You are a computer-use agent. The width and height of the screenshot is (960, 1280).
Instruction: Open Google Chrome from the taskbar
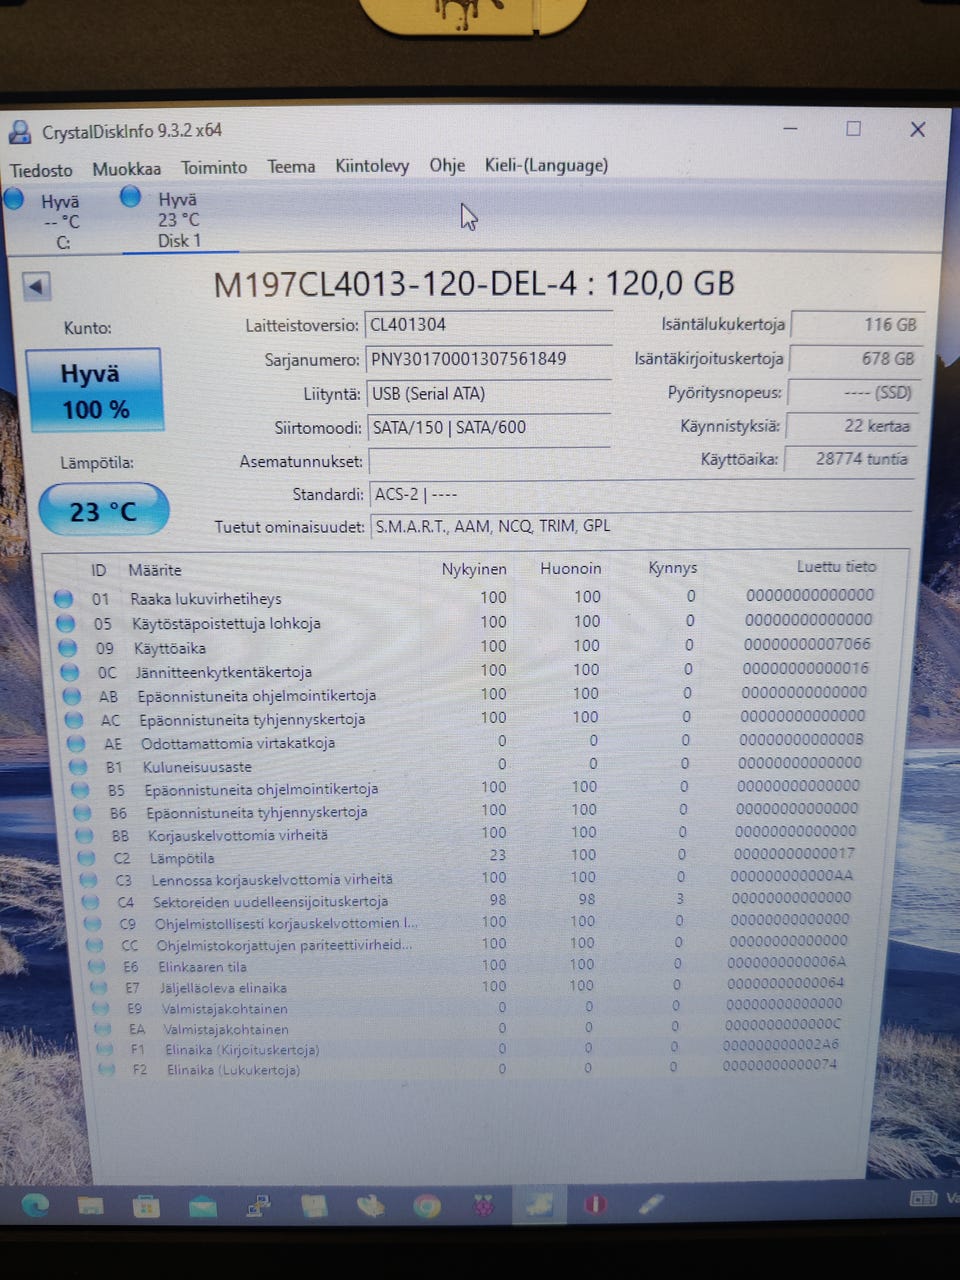click(427, 1206)
